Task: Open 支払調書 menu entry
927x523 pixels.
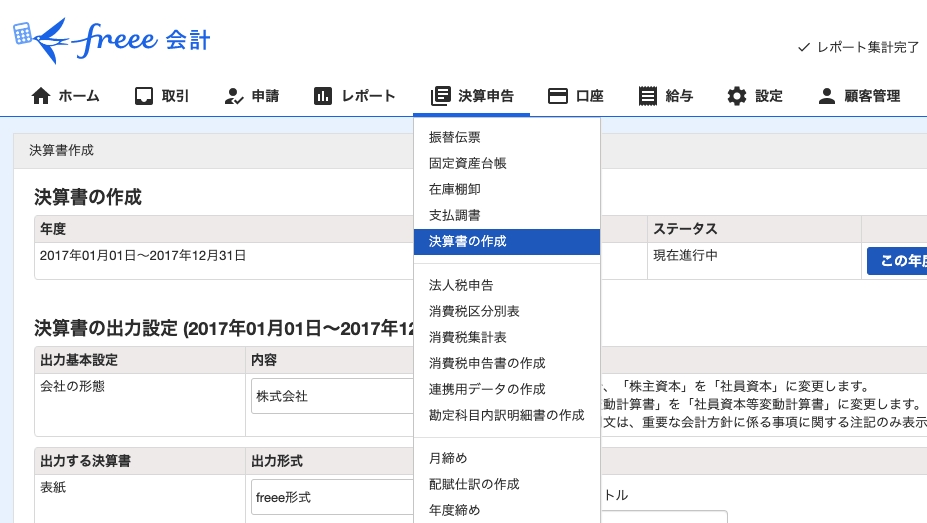Action: 507,215
